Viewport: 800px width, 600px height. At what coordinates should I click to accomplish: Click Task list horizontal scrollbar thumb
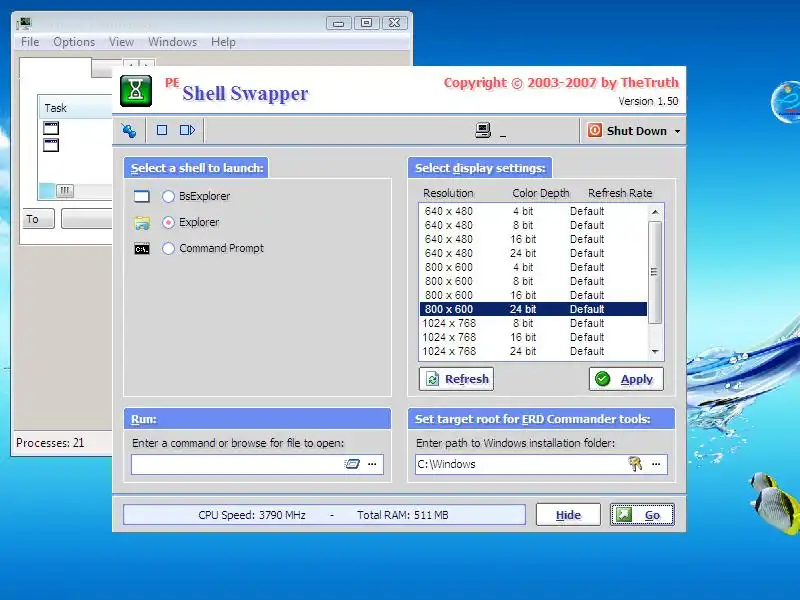pos(64,190)
